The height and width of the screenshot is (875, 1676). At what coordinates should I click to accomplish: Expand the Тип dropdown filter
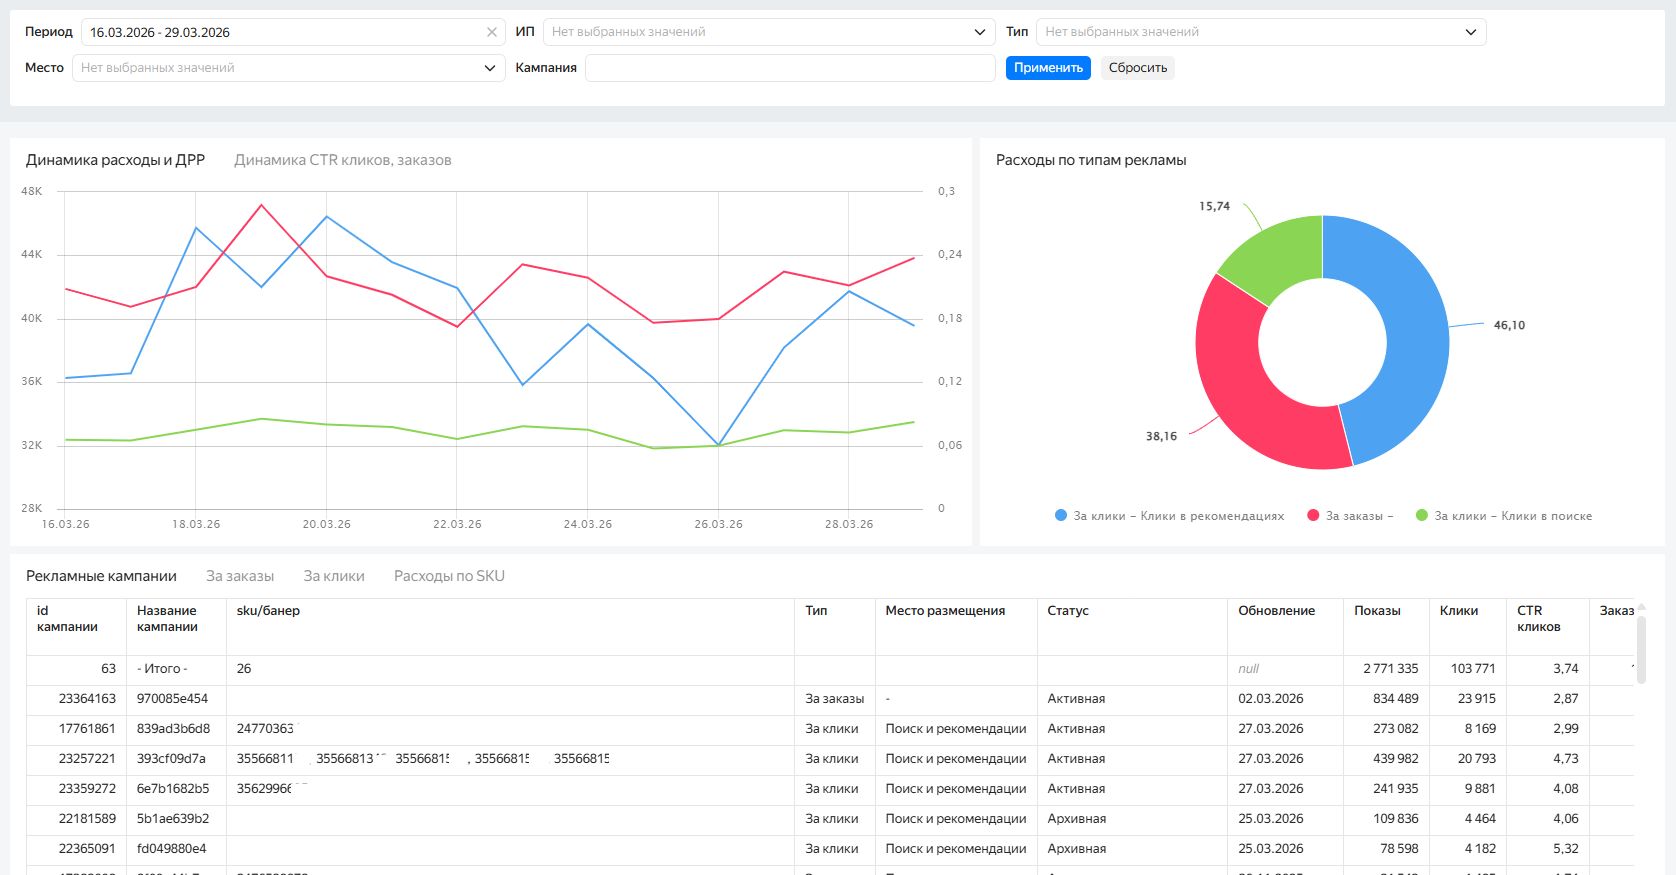(x=1260, y=32)
